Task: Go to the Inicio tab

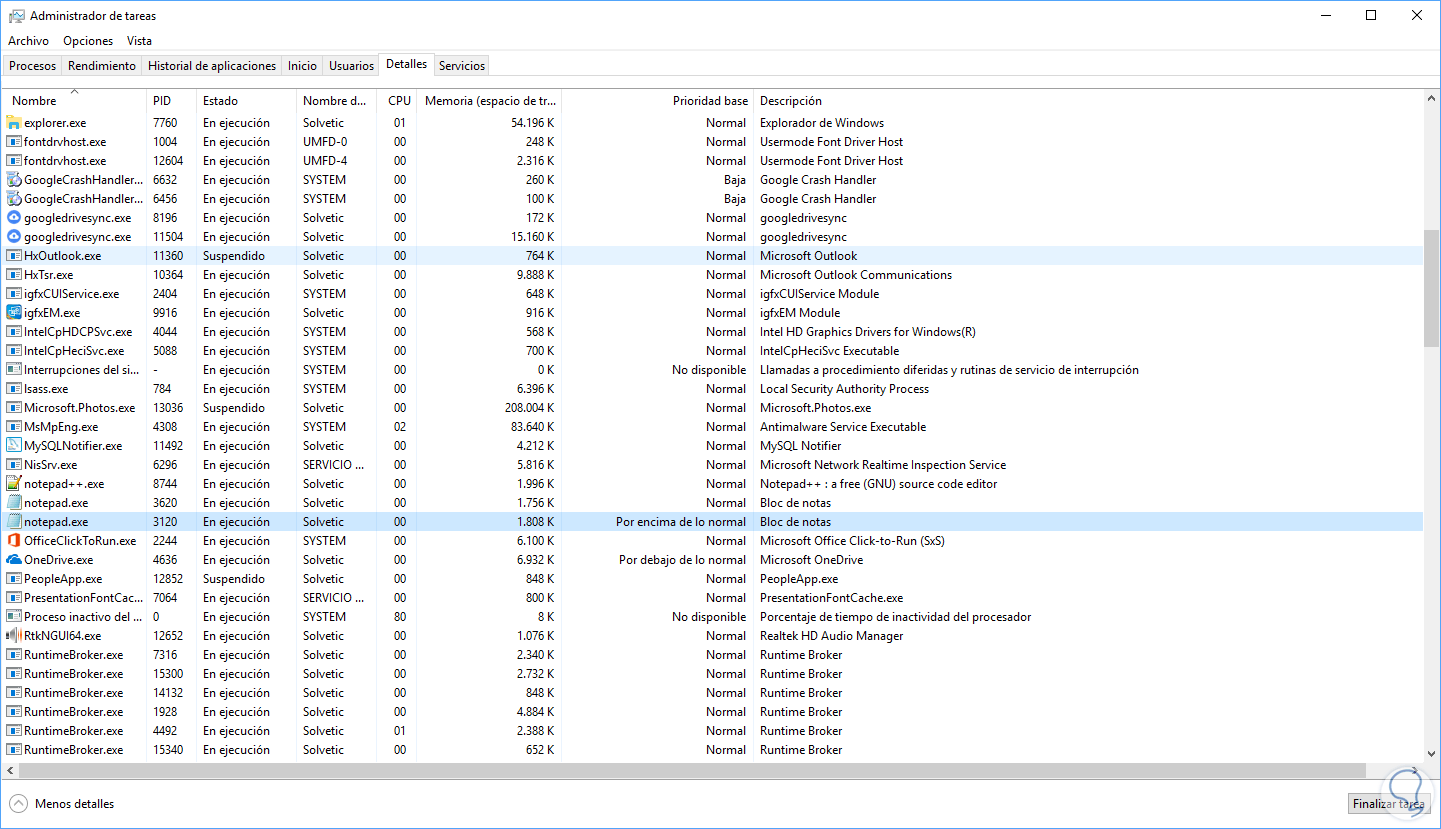Action: click(x=302, y=66)
